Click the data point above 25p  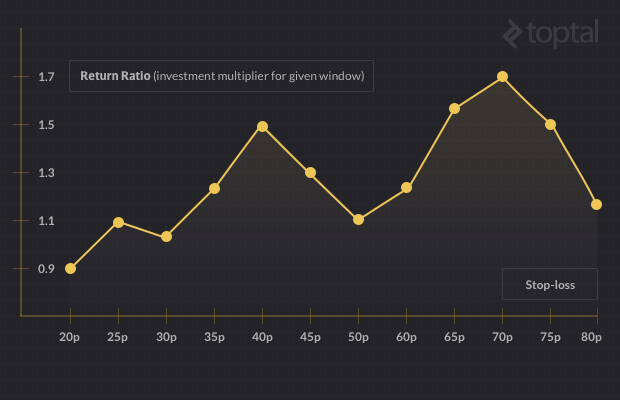118,222
